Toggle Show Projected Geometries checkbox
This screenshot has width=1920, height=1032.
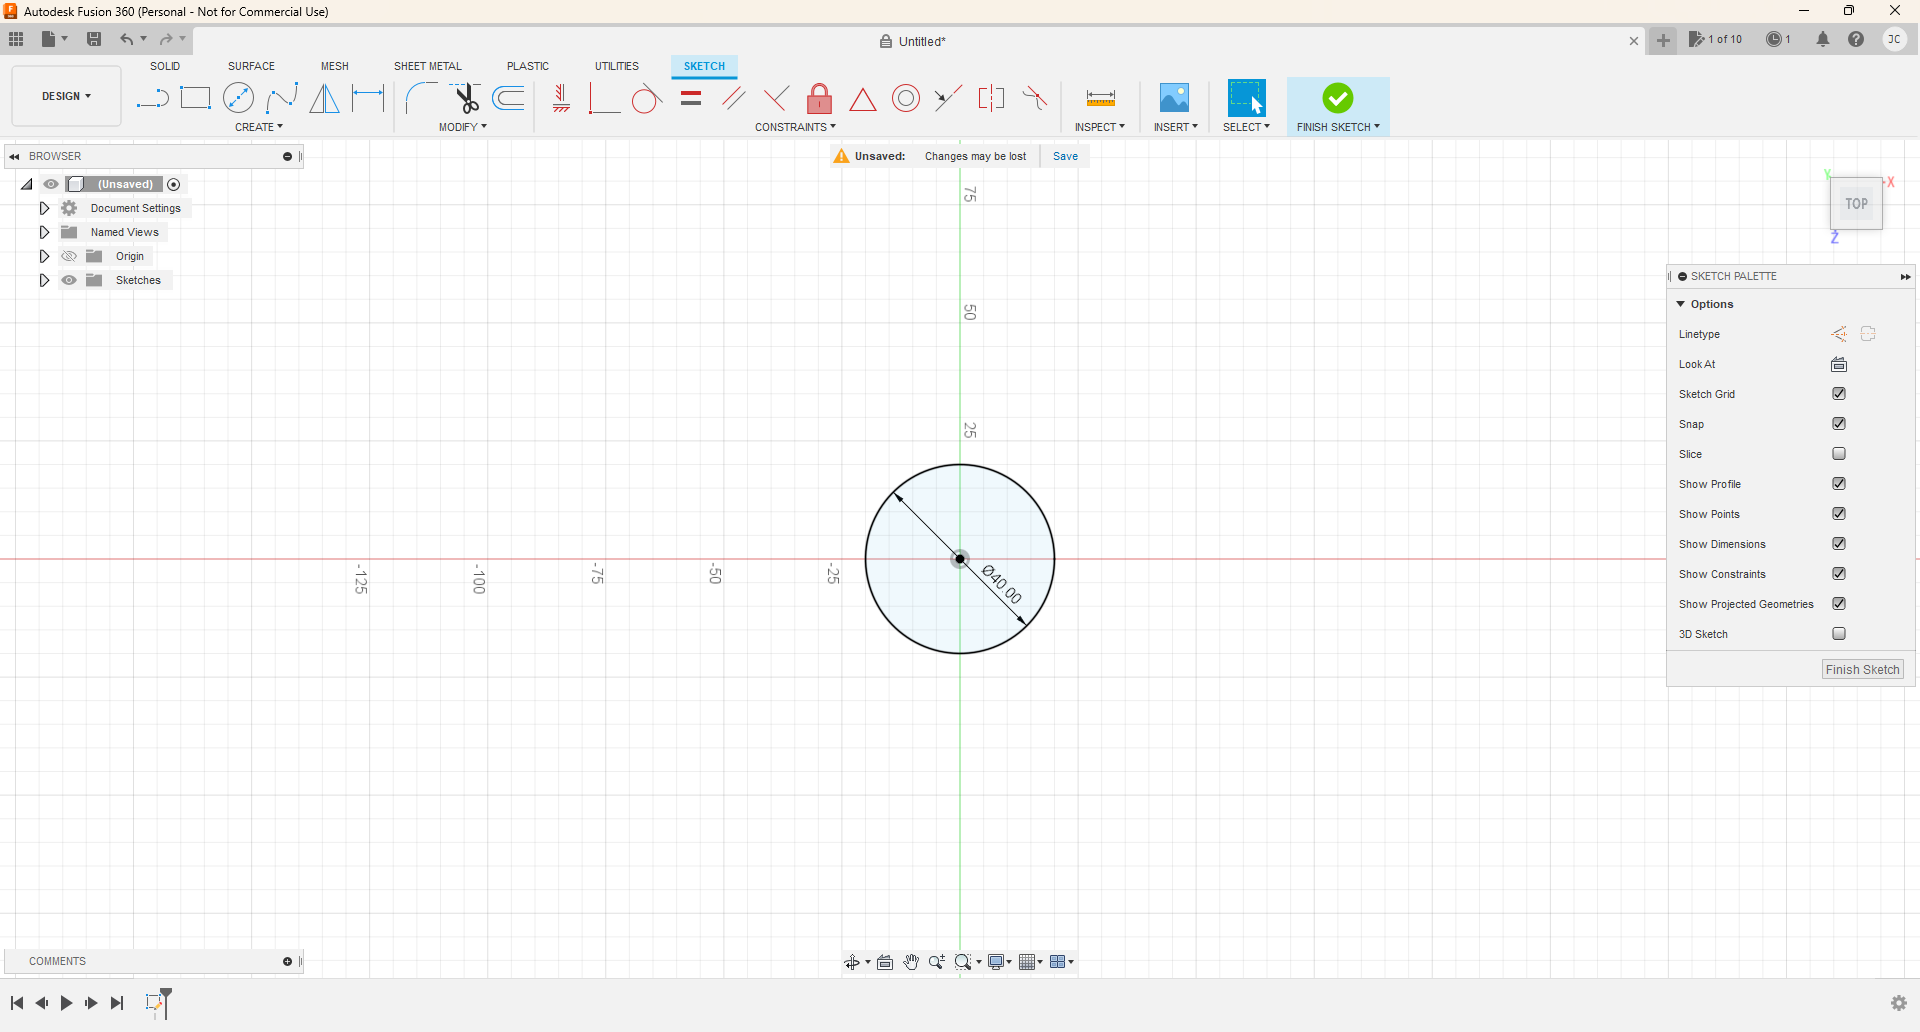click(1839, 604)
